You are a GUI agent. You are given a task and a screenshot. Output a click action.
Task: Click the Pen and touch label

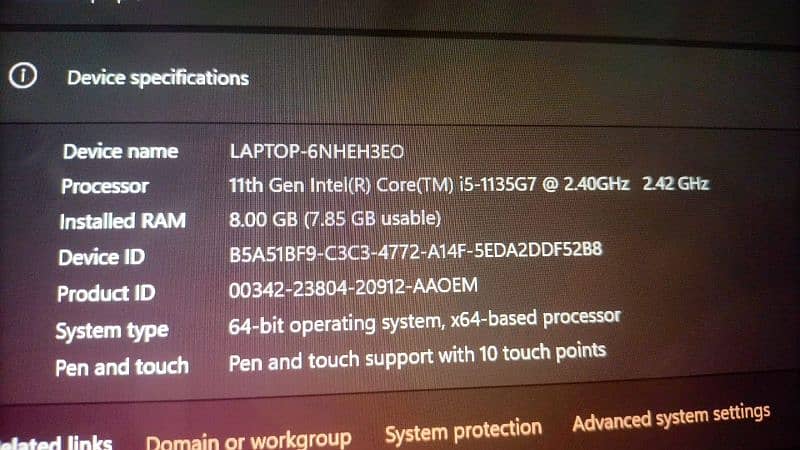122,367
